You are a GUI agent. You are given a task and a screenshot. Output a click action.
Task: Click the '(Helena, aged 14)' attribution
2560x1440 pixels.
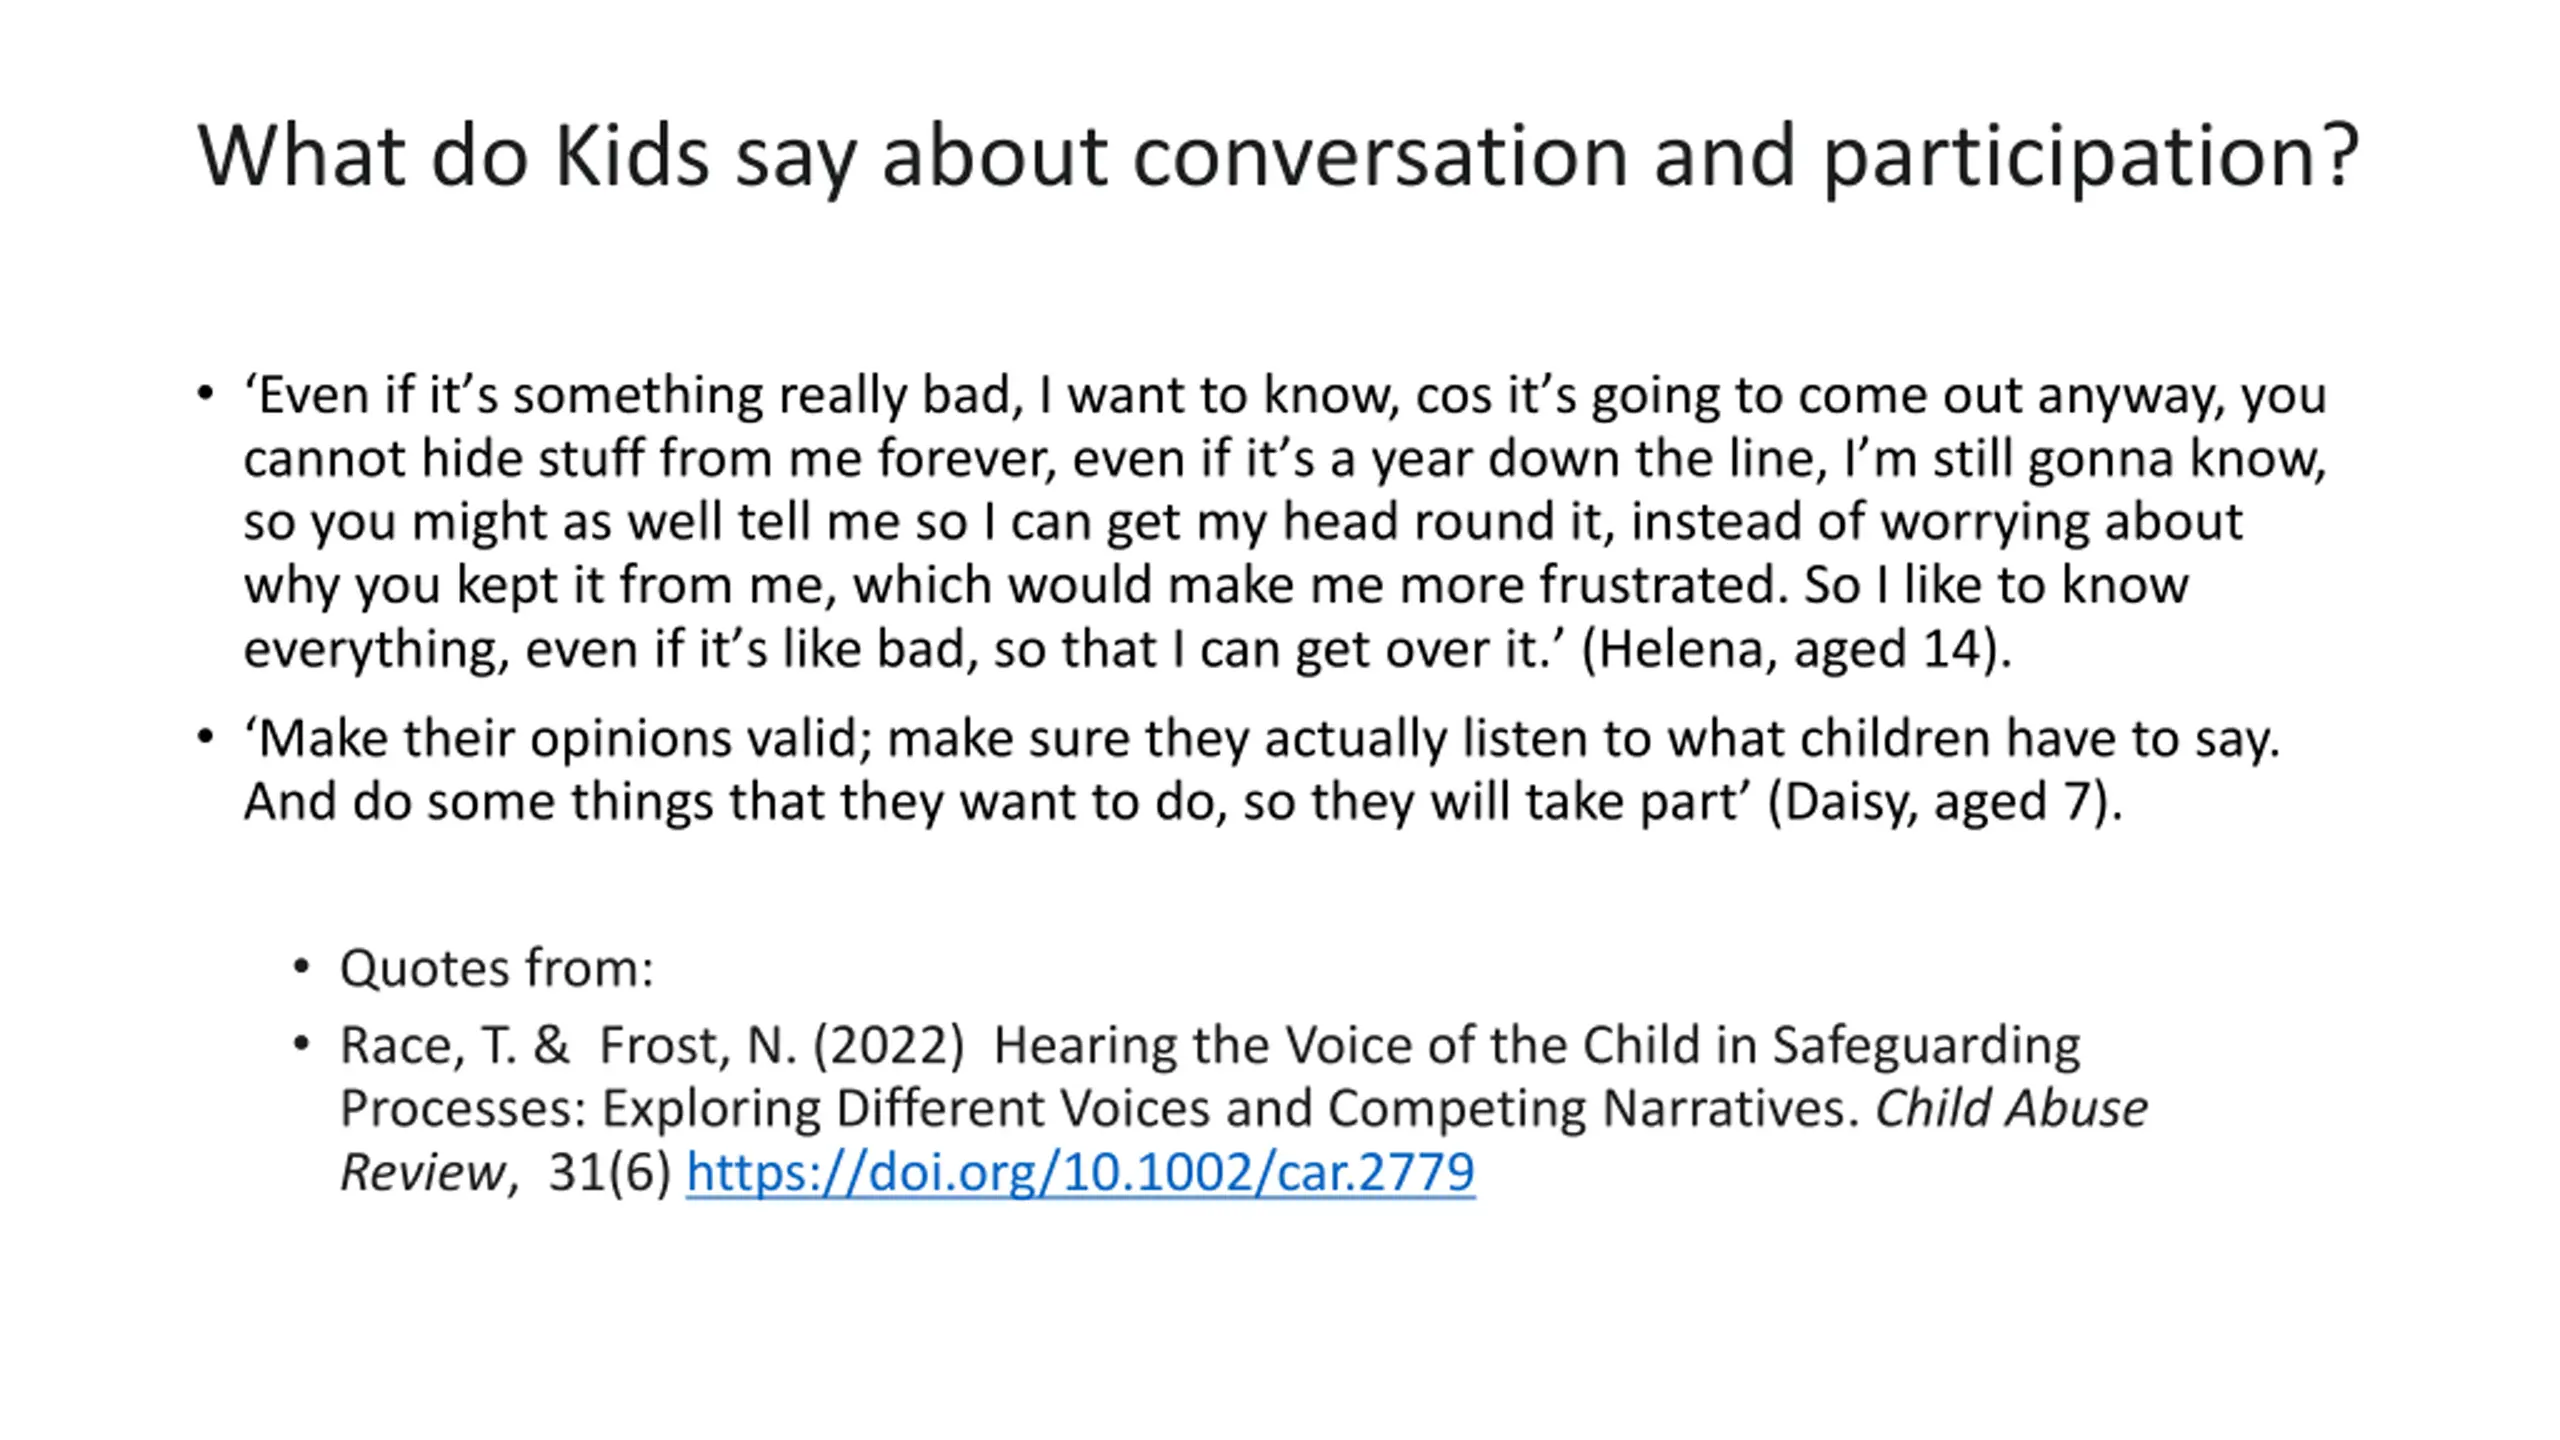1796,649
